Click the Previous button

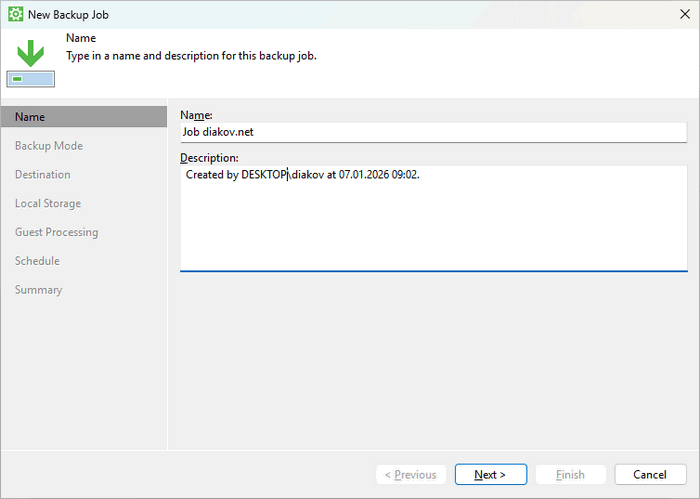pyautogui.click(x=410, y=475)
